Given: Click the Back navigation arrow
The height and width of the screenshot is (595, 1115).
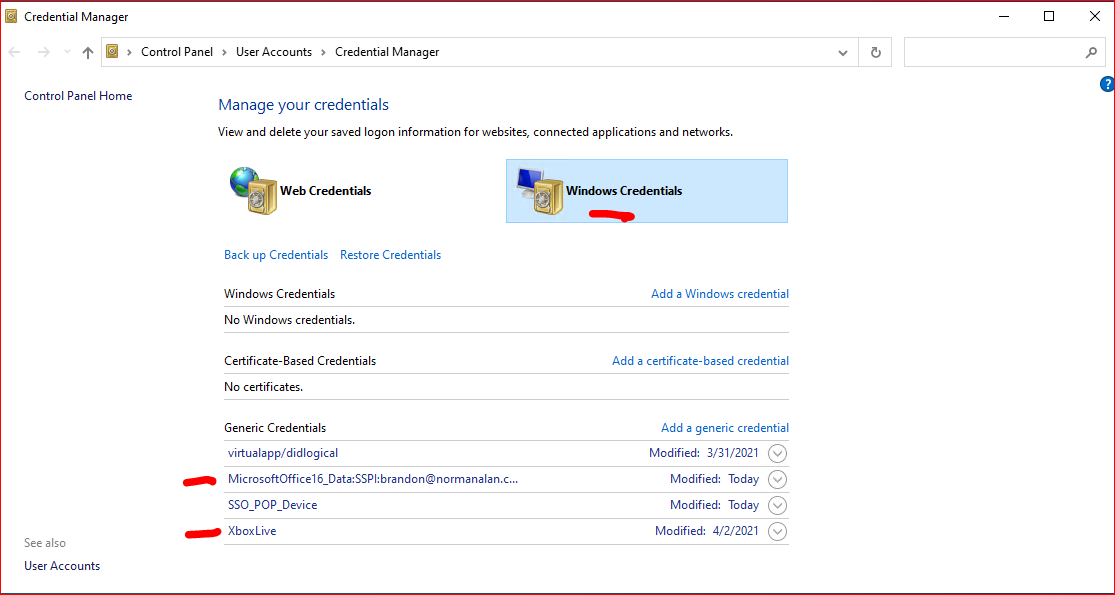Looking at the screenshot, I should point(15,52).
